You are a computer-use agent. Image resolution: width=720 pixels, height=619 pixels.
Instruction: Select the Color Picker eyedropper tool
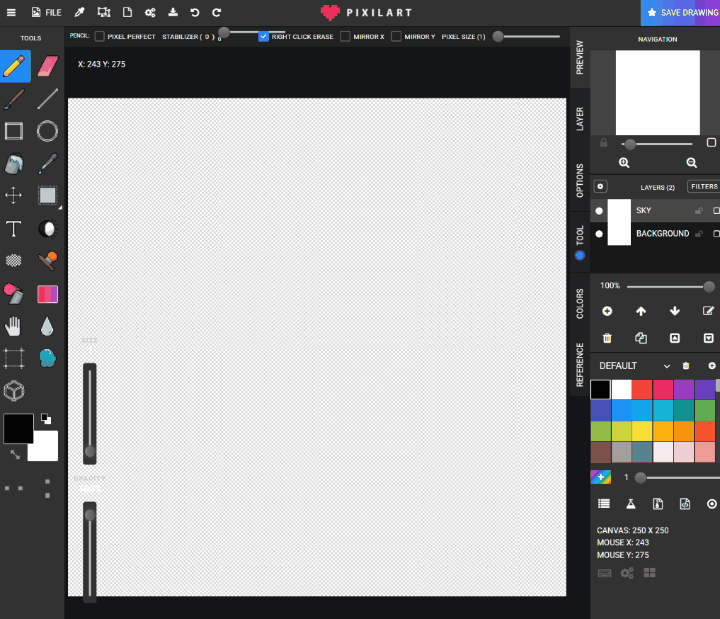point(47,164)
